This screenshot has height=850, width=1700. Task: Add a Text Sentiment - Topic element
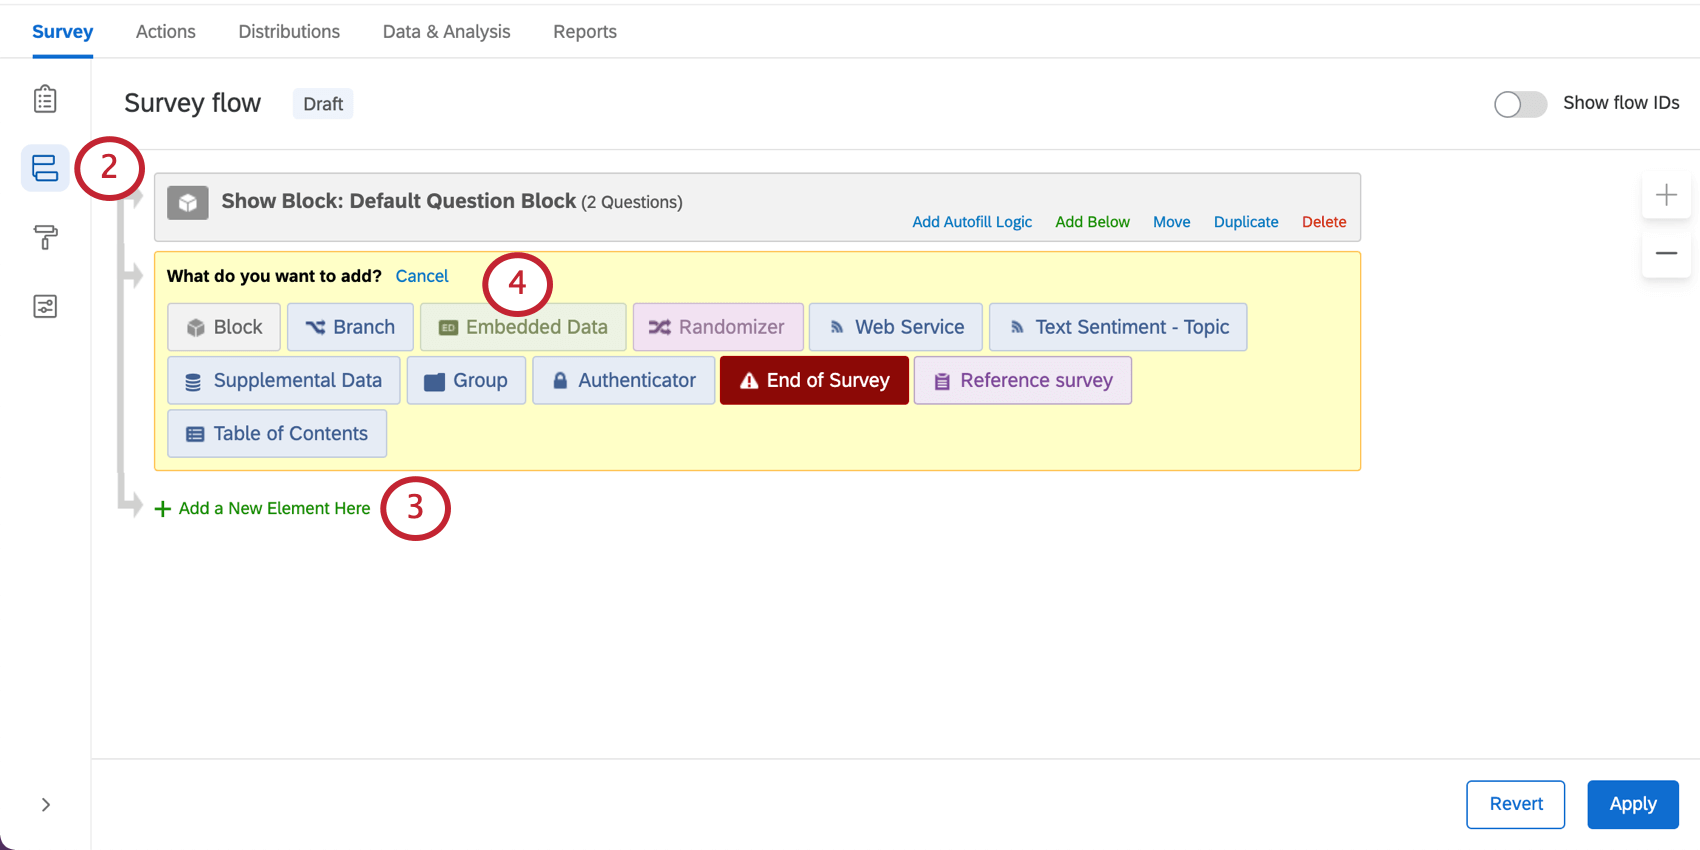click(x=1118, y=327)
